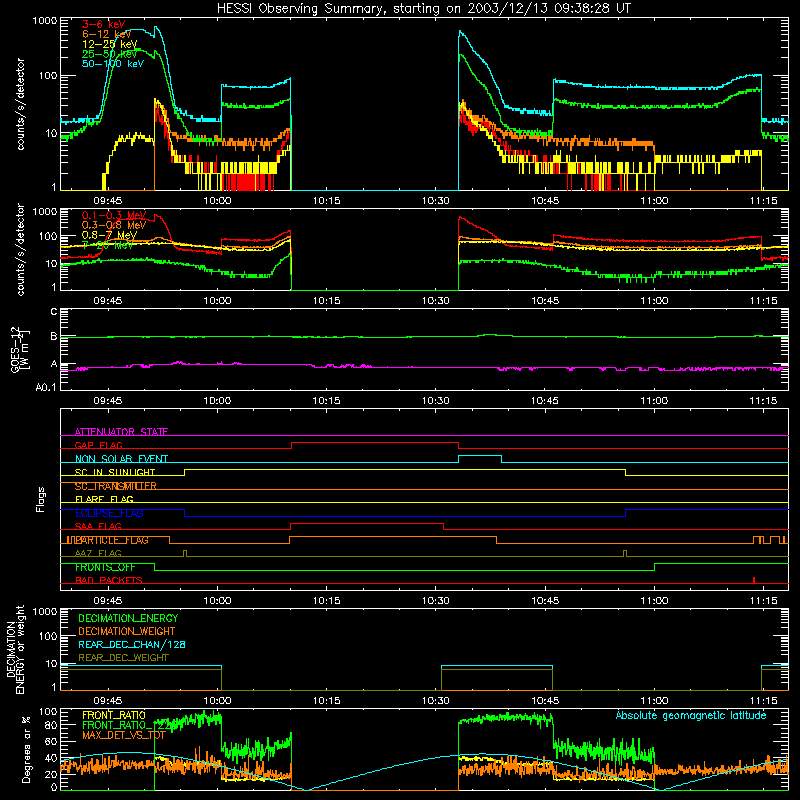Viewport: 800px width, 800px height.
Task: Select the DECIMATION_ENERGY legend label
Action: pyautogui.click(x=128, y=618)
